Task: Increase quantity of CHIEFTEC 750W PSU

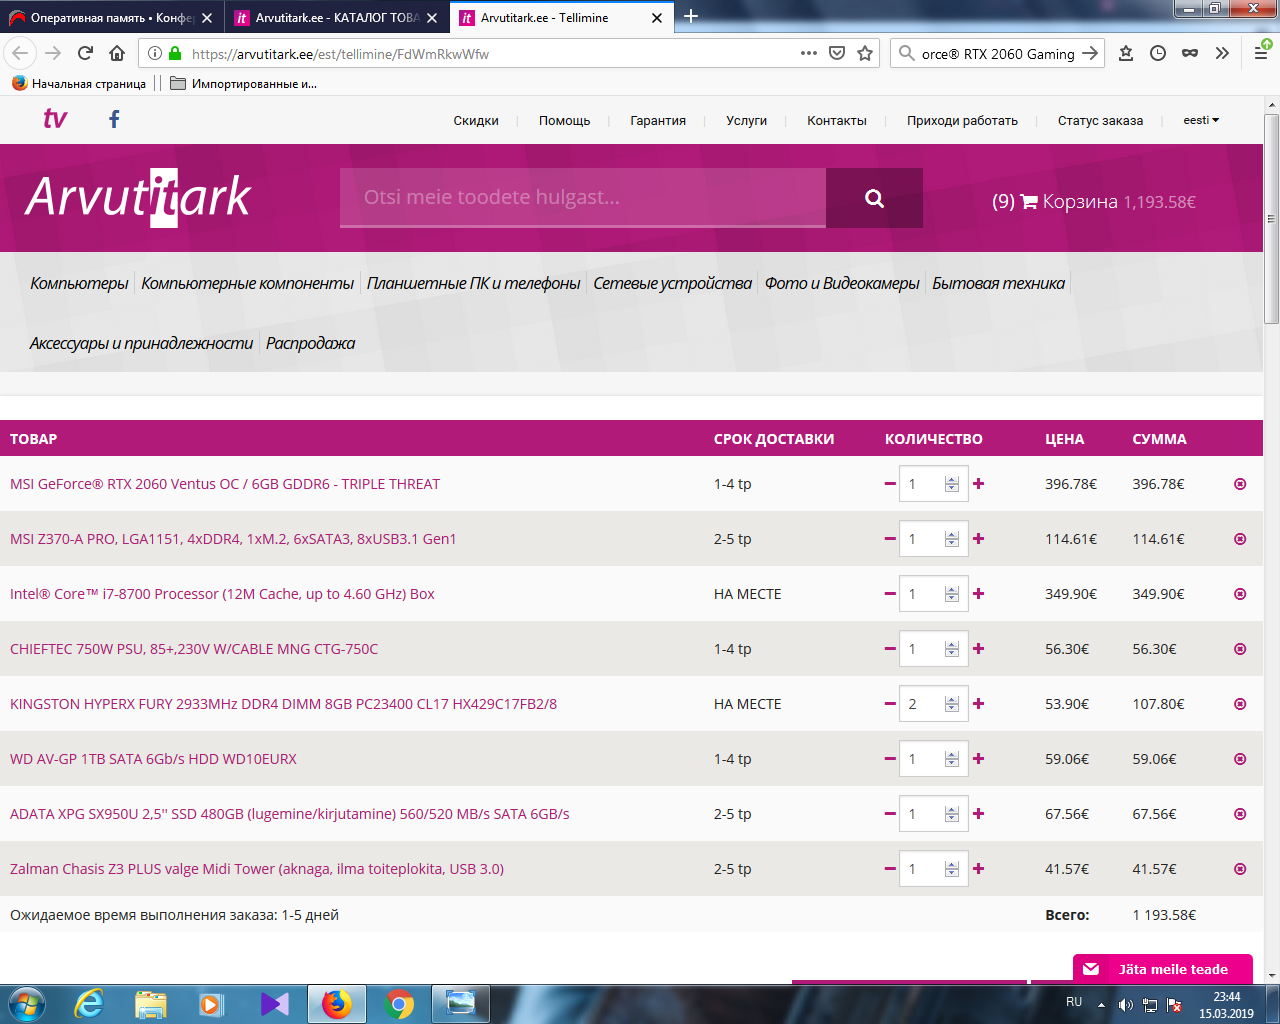Action: coord(978,649)
